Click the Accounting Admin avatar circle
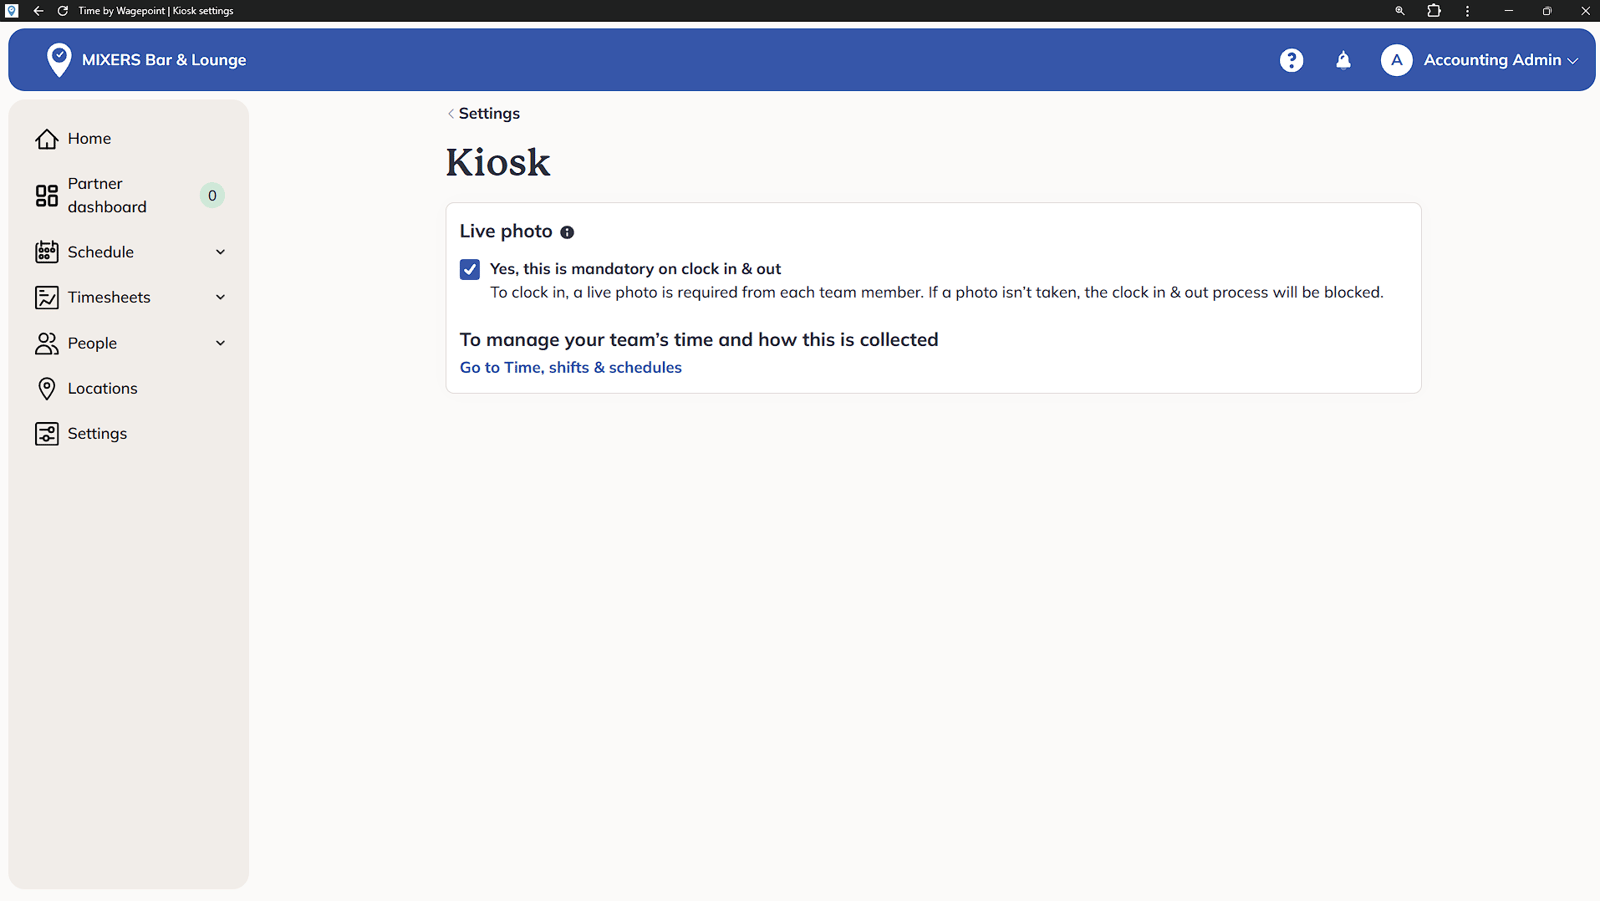Screen dimensions: 1600x901 coord(1396,60)
